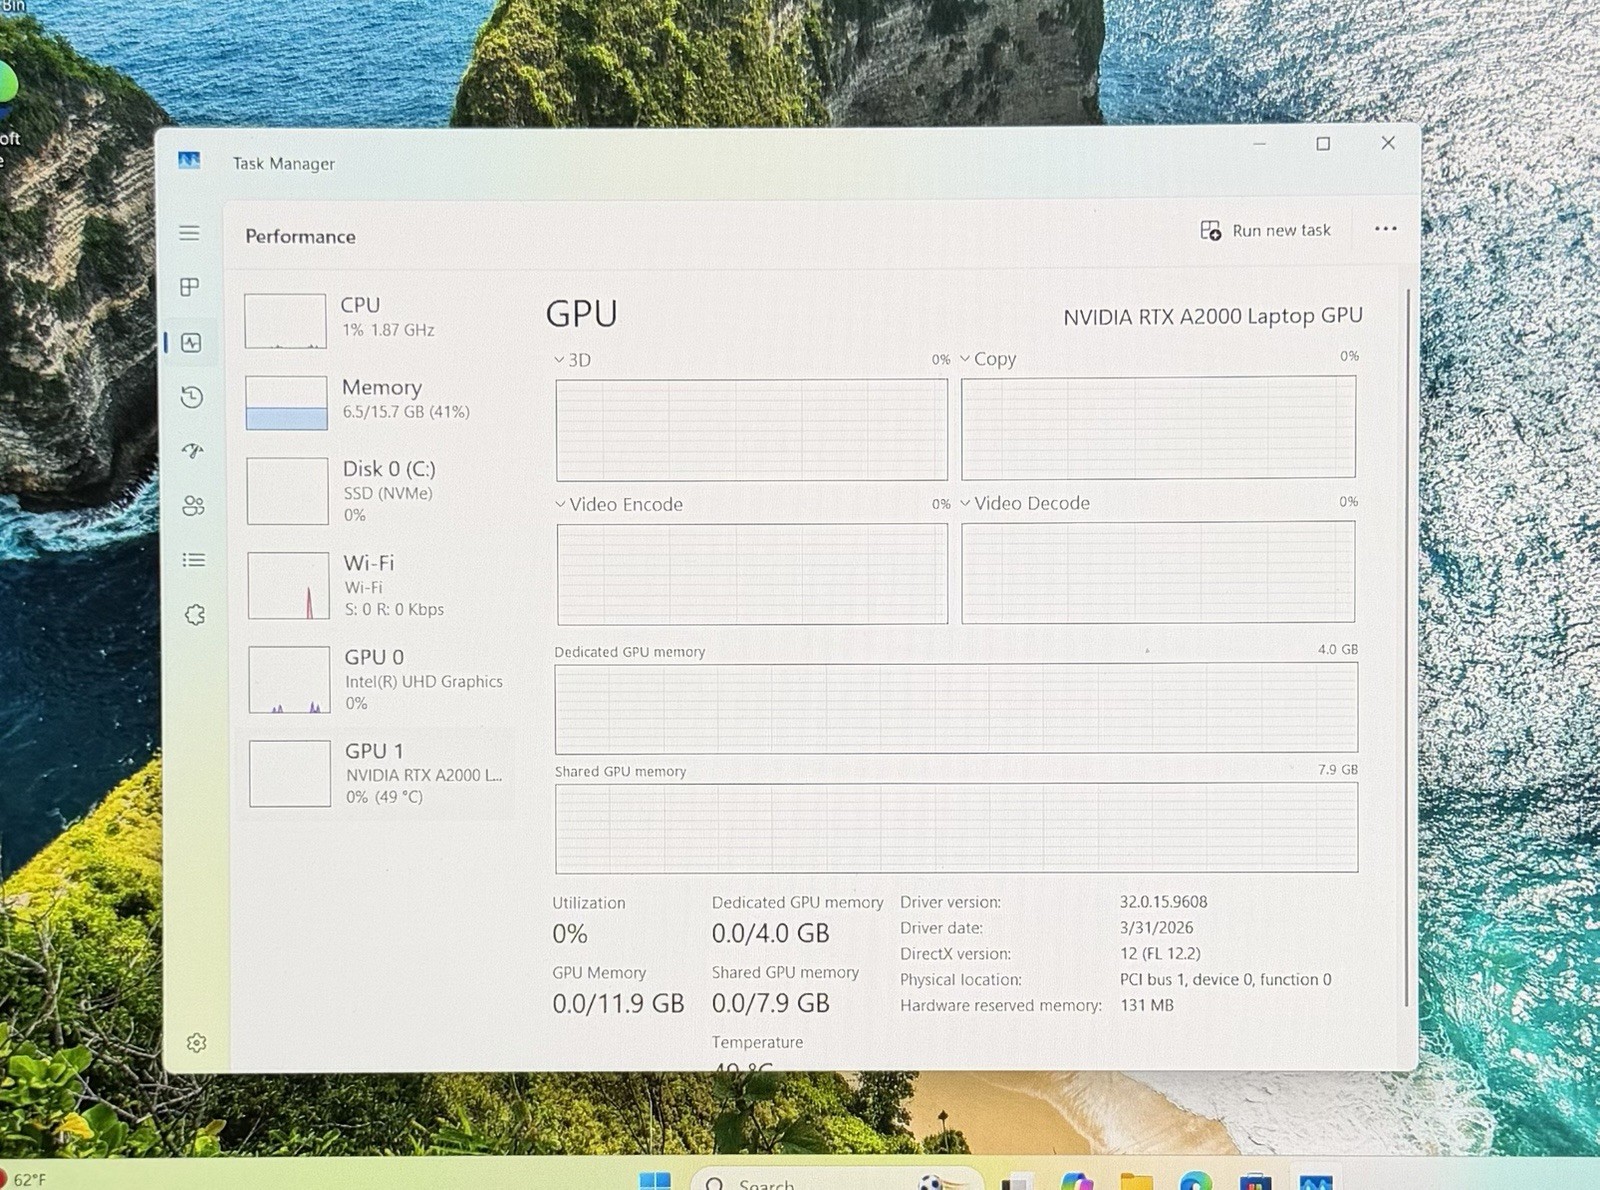Open the App history sidebar icon
1600x1190 pixels.
(x=192, y=397)
